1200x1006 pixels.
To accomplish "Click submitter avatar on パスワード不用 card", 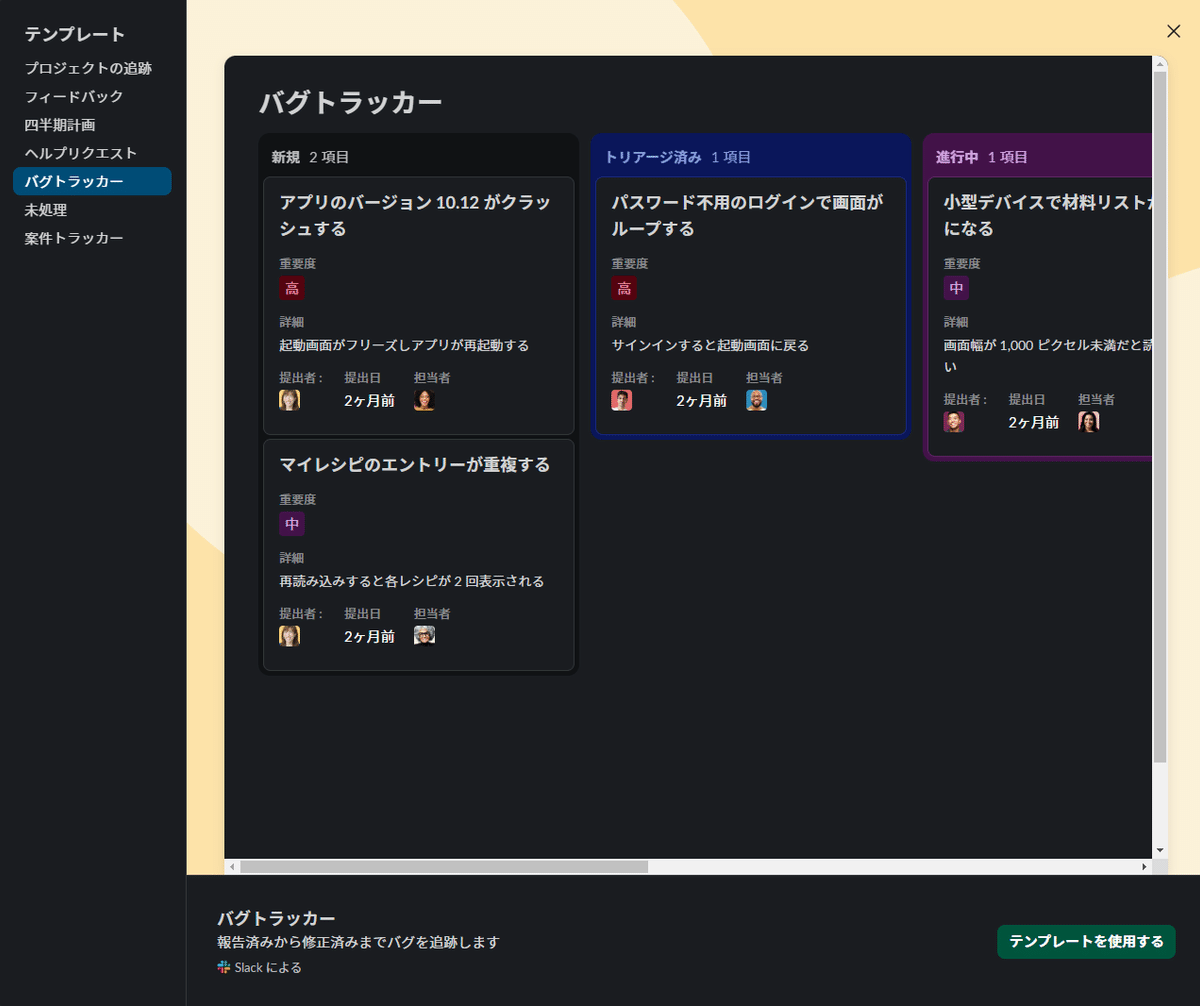I will coord(622,400).
